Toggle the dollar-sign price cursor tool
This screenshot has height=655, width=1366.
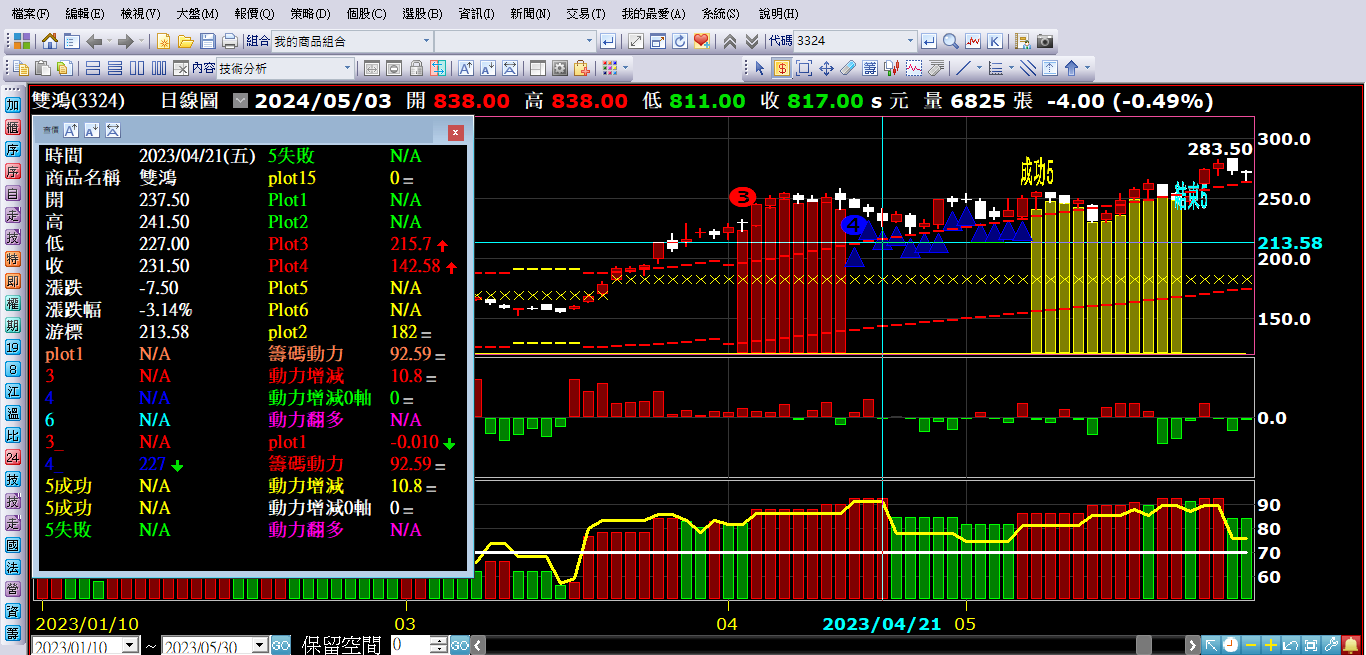tap(780, 68)
